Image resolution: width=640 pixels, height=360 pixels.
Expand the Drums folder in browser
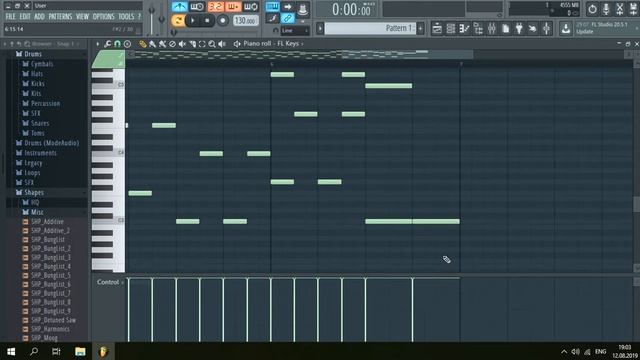[x=33, y=54]
